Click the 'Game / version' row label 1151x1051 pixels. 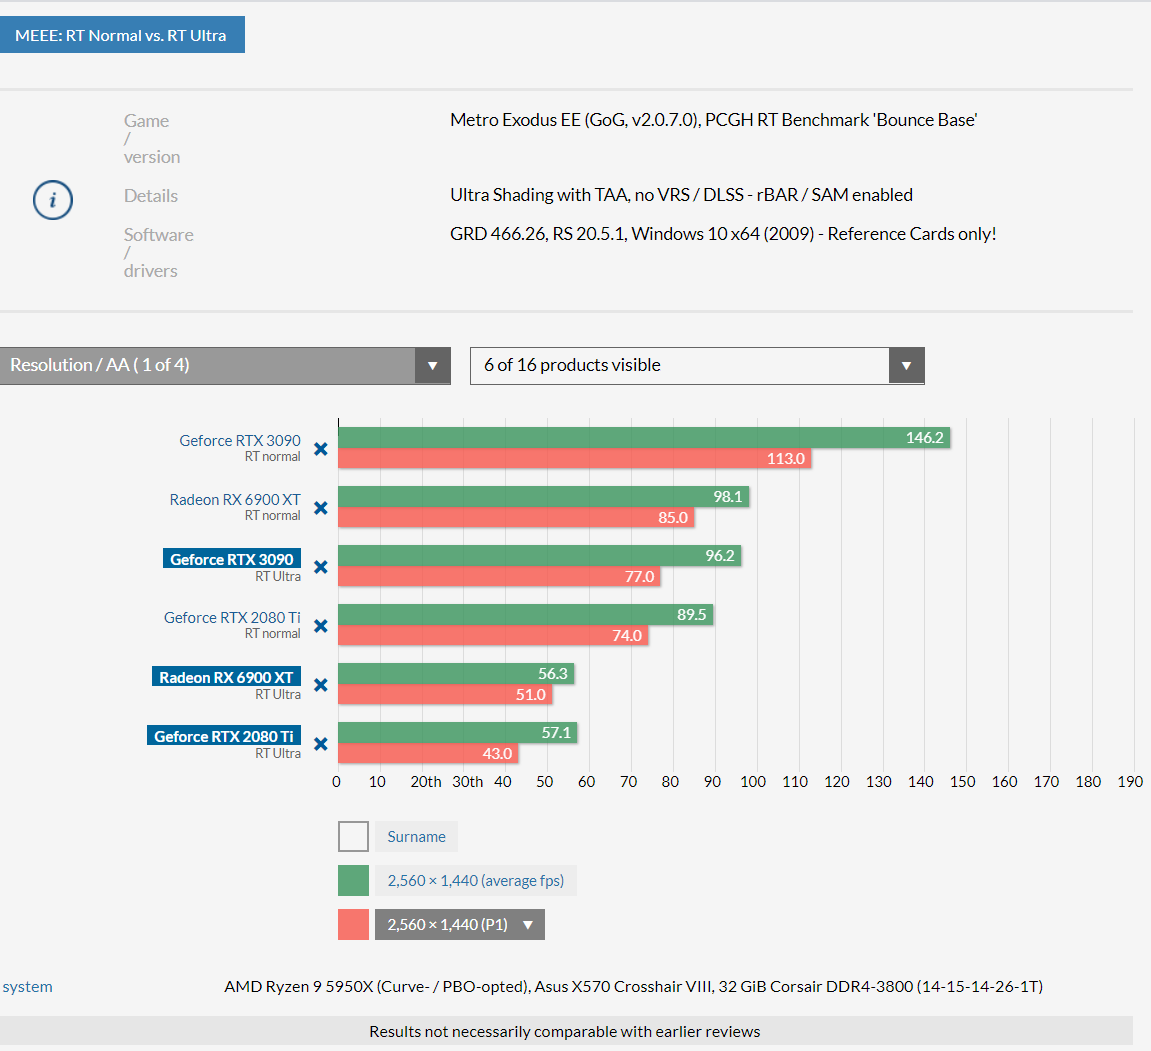pyautogui.click(x=152, y=139)
